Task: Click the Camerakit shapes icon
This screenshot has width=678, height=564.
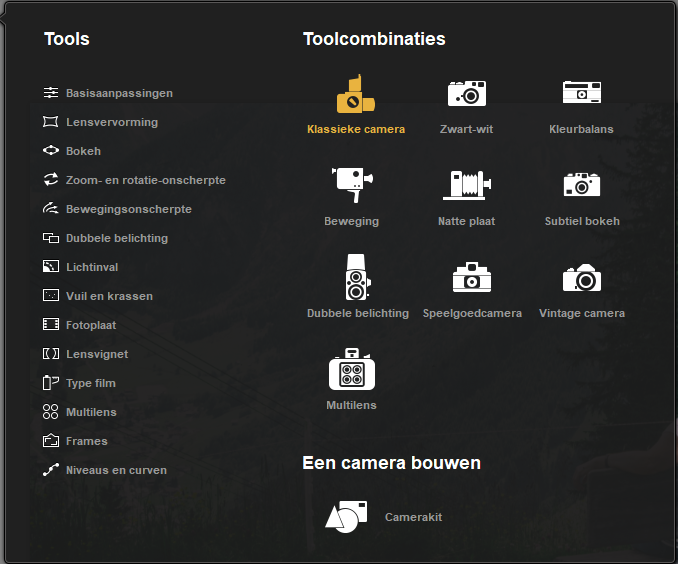Action: [346, 516]
